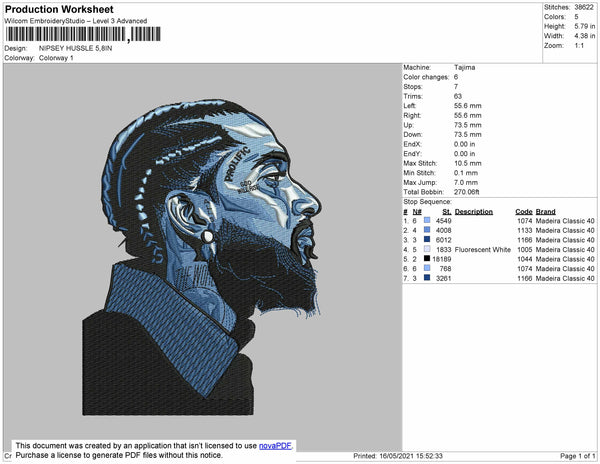600x464 pixels.
Task: Click the 'Description' column header
Action: (474, 212)
